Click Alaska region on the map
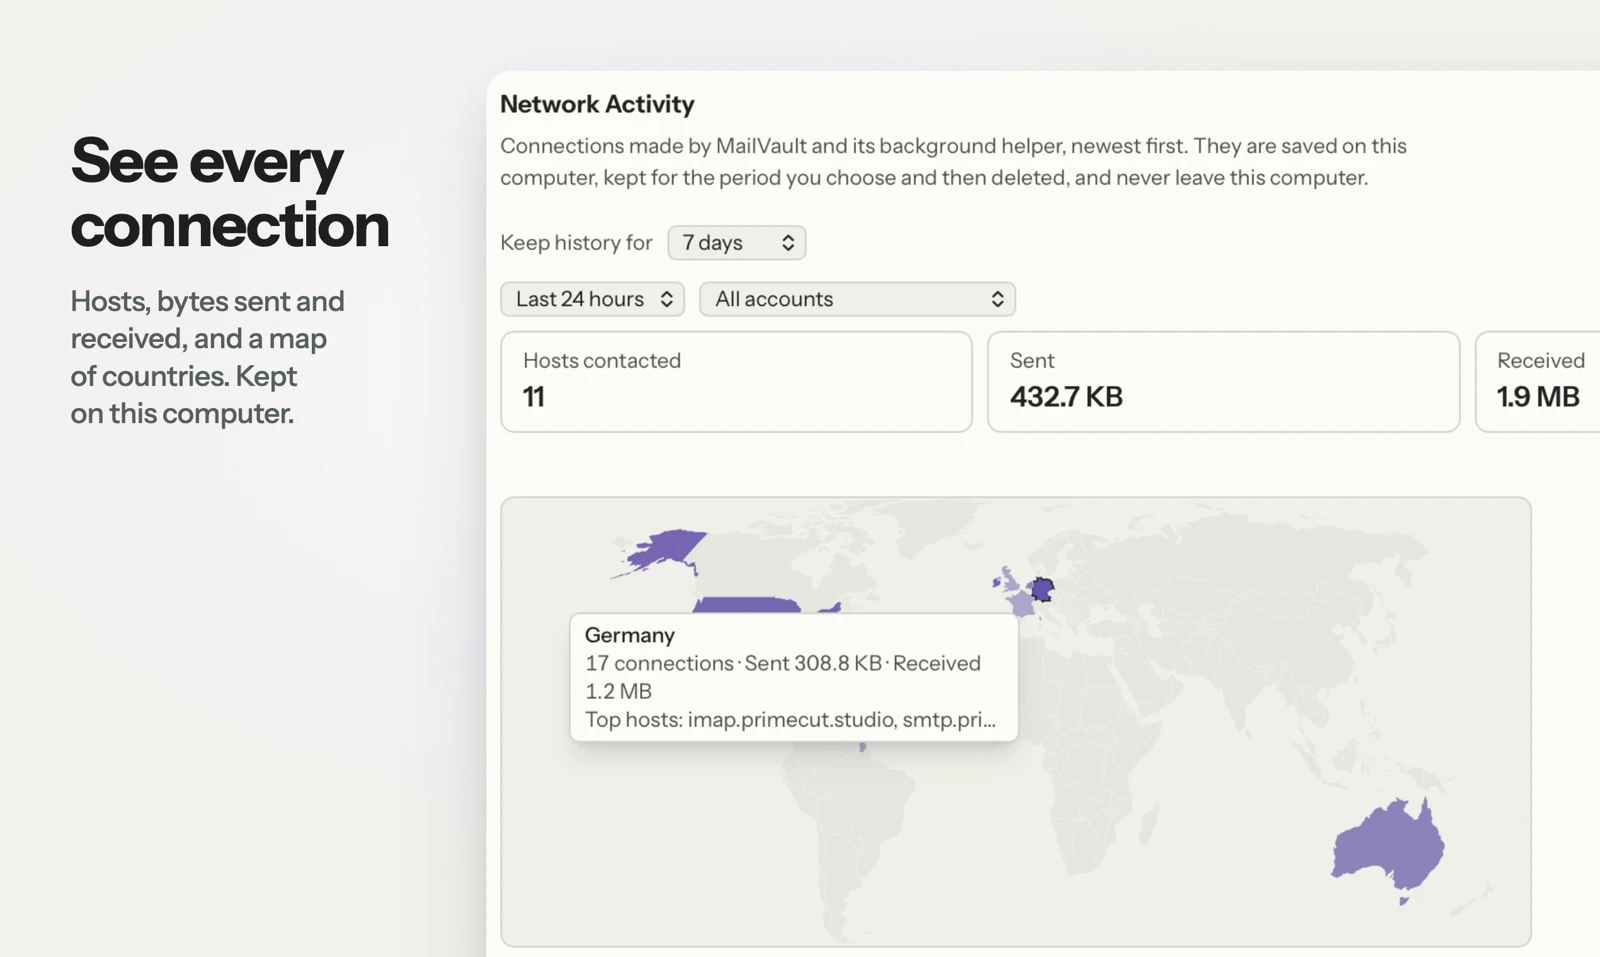This screenshot has height=957, width=1600. click(664, 549)
